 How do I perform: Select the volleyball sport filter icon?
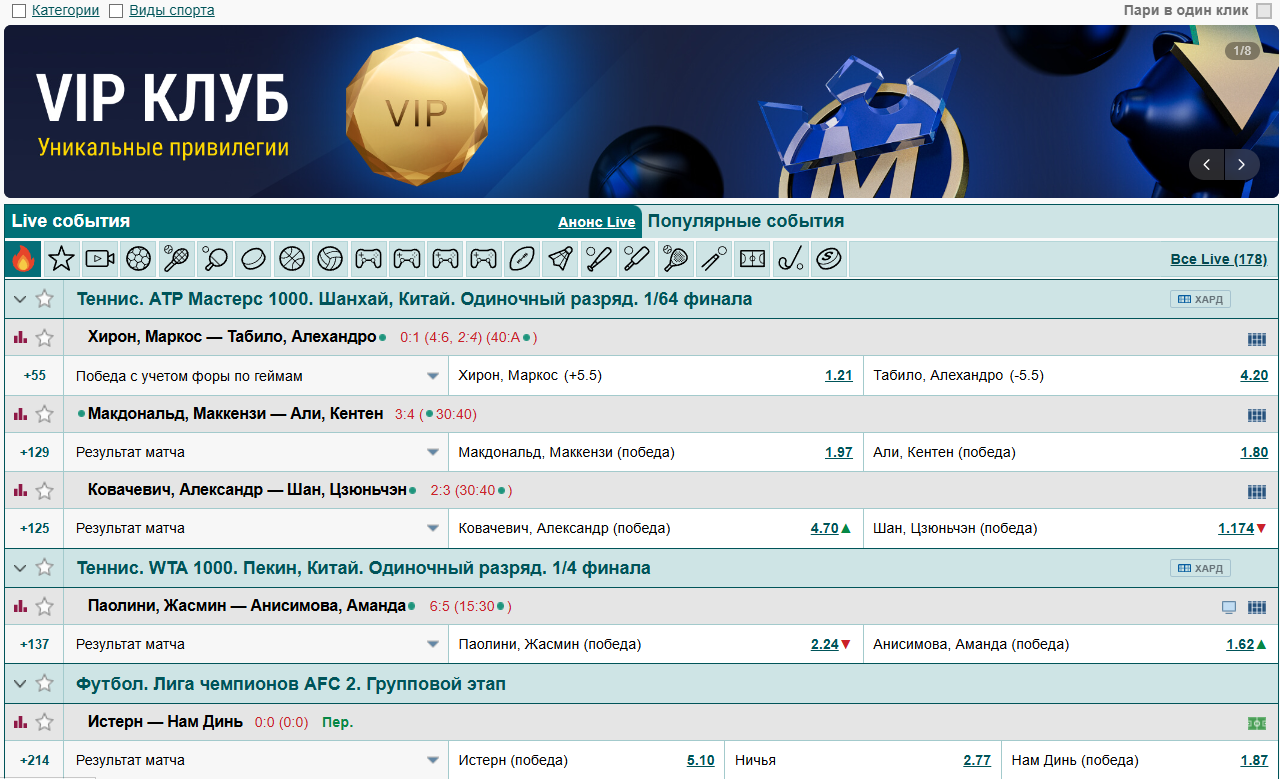tap(330, 259)
